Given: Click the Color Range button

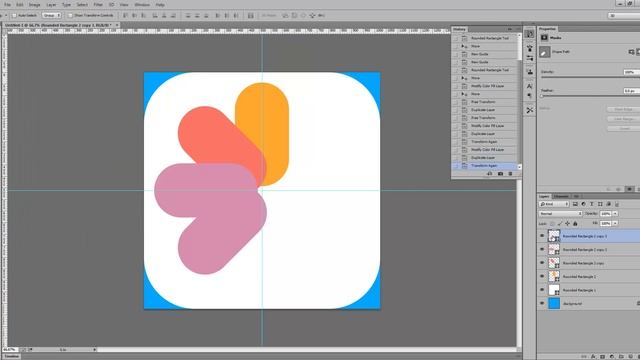Looking at the screenshot, I should pyautogui.click(x=623, y=119).
